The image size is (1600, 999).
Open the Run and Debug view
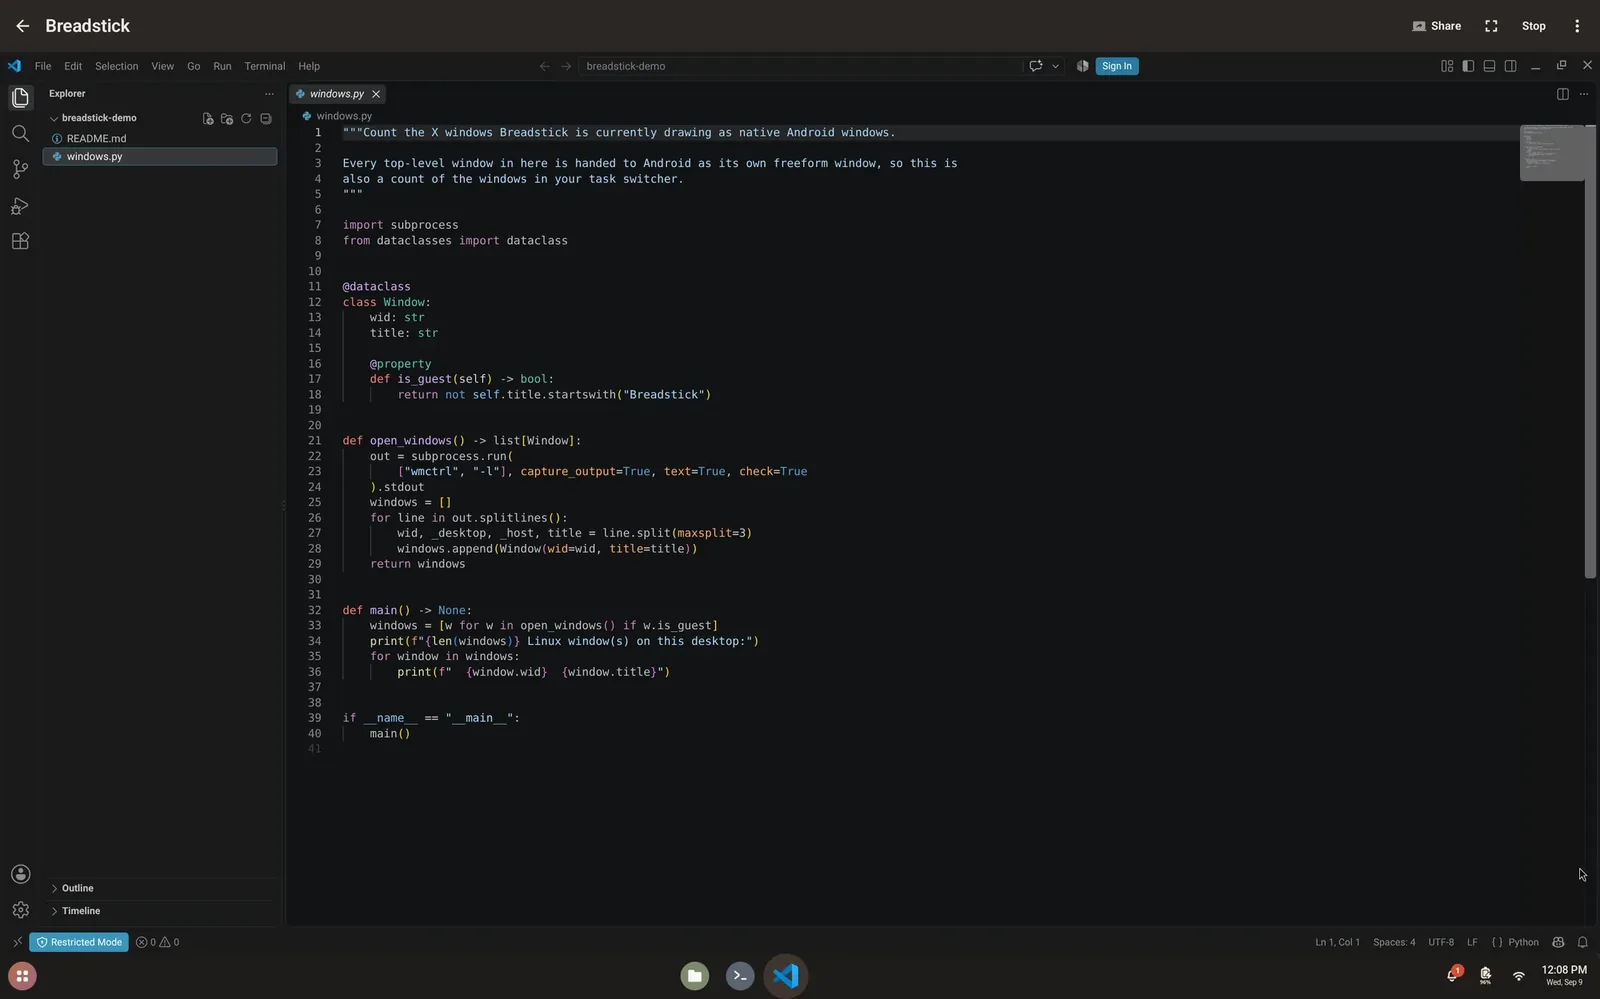pyautogui.click(x=20, y=206)
